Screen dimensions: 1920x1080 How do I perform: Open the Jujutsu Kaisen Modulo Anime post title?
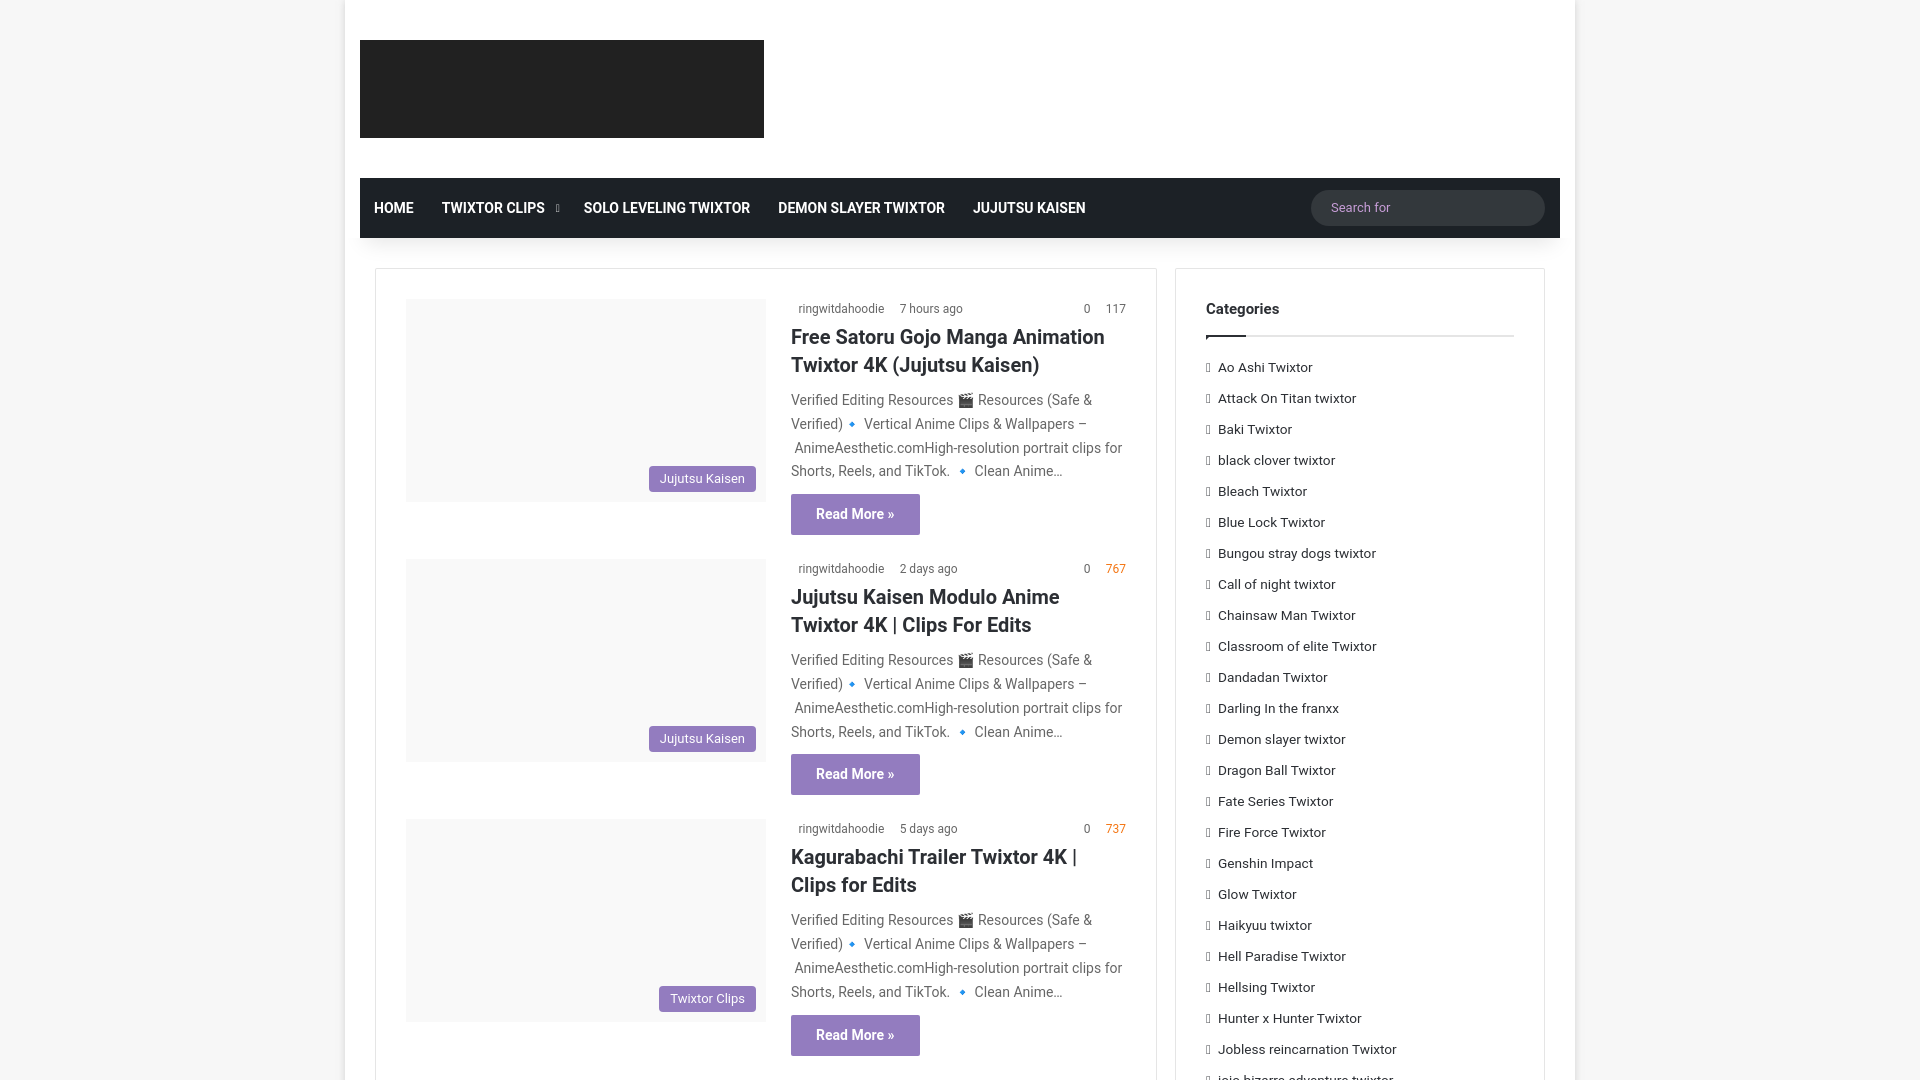(925, 611)
